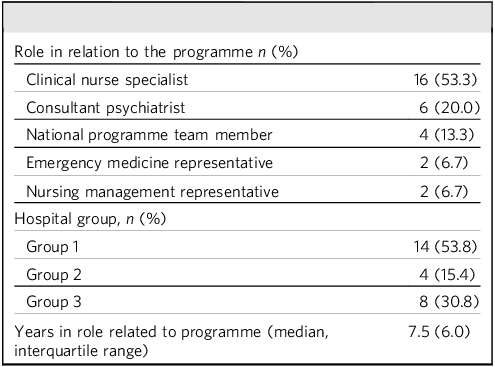495x367 pixels.
Task: Select National programme team member label
Action: [149, 135]
